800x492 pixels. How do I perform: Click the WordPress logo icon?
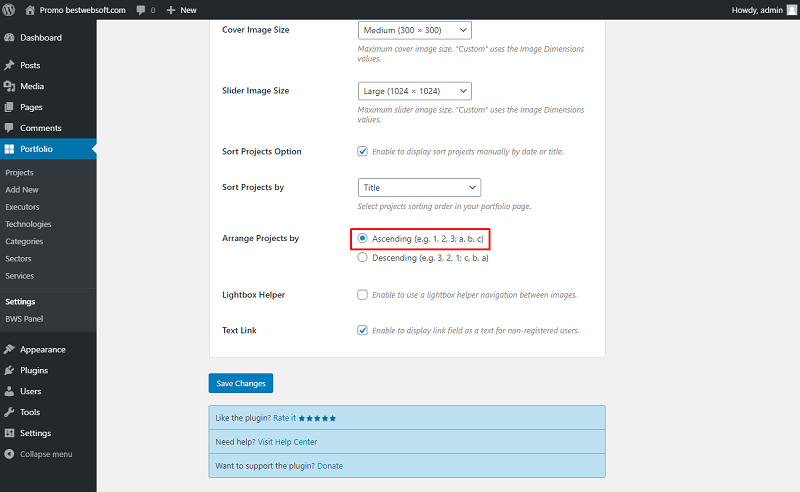[x=9, y=10]
